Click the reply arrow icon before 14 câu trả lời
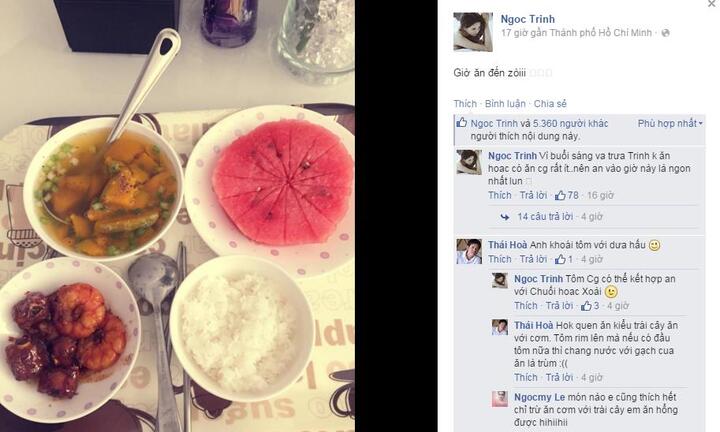This screenshot has width=720, height=432. [x=505, y=217]
